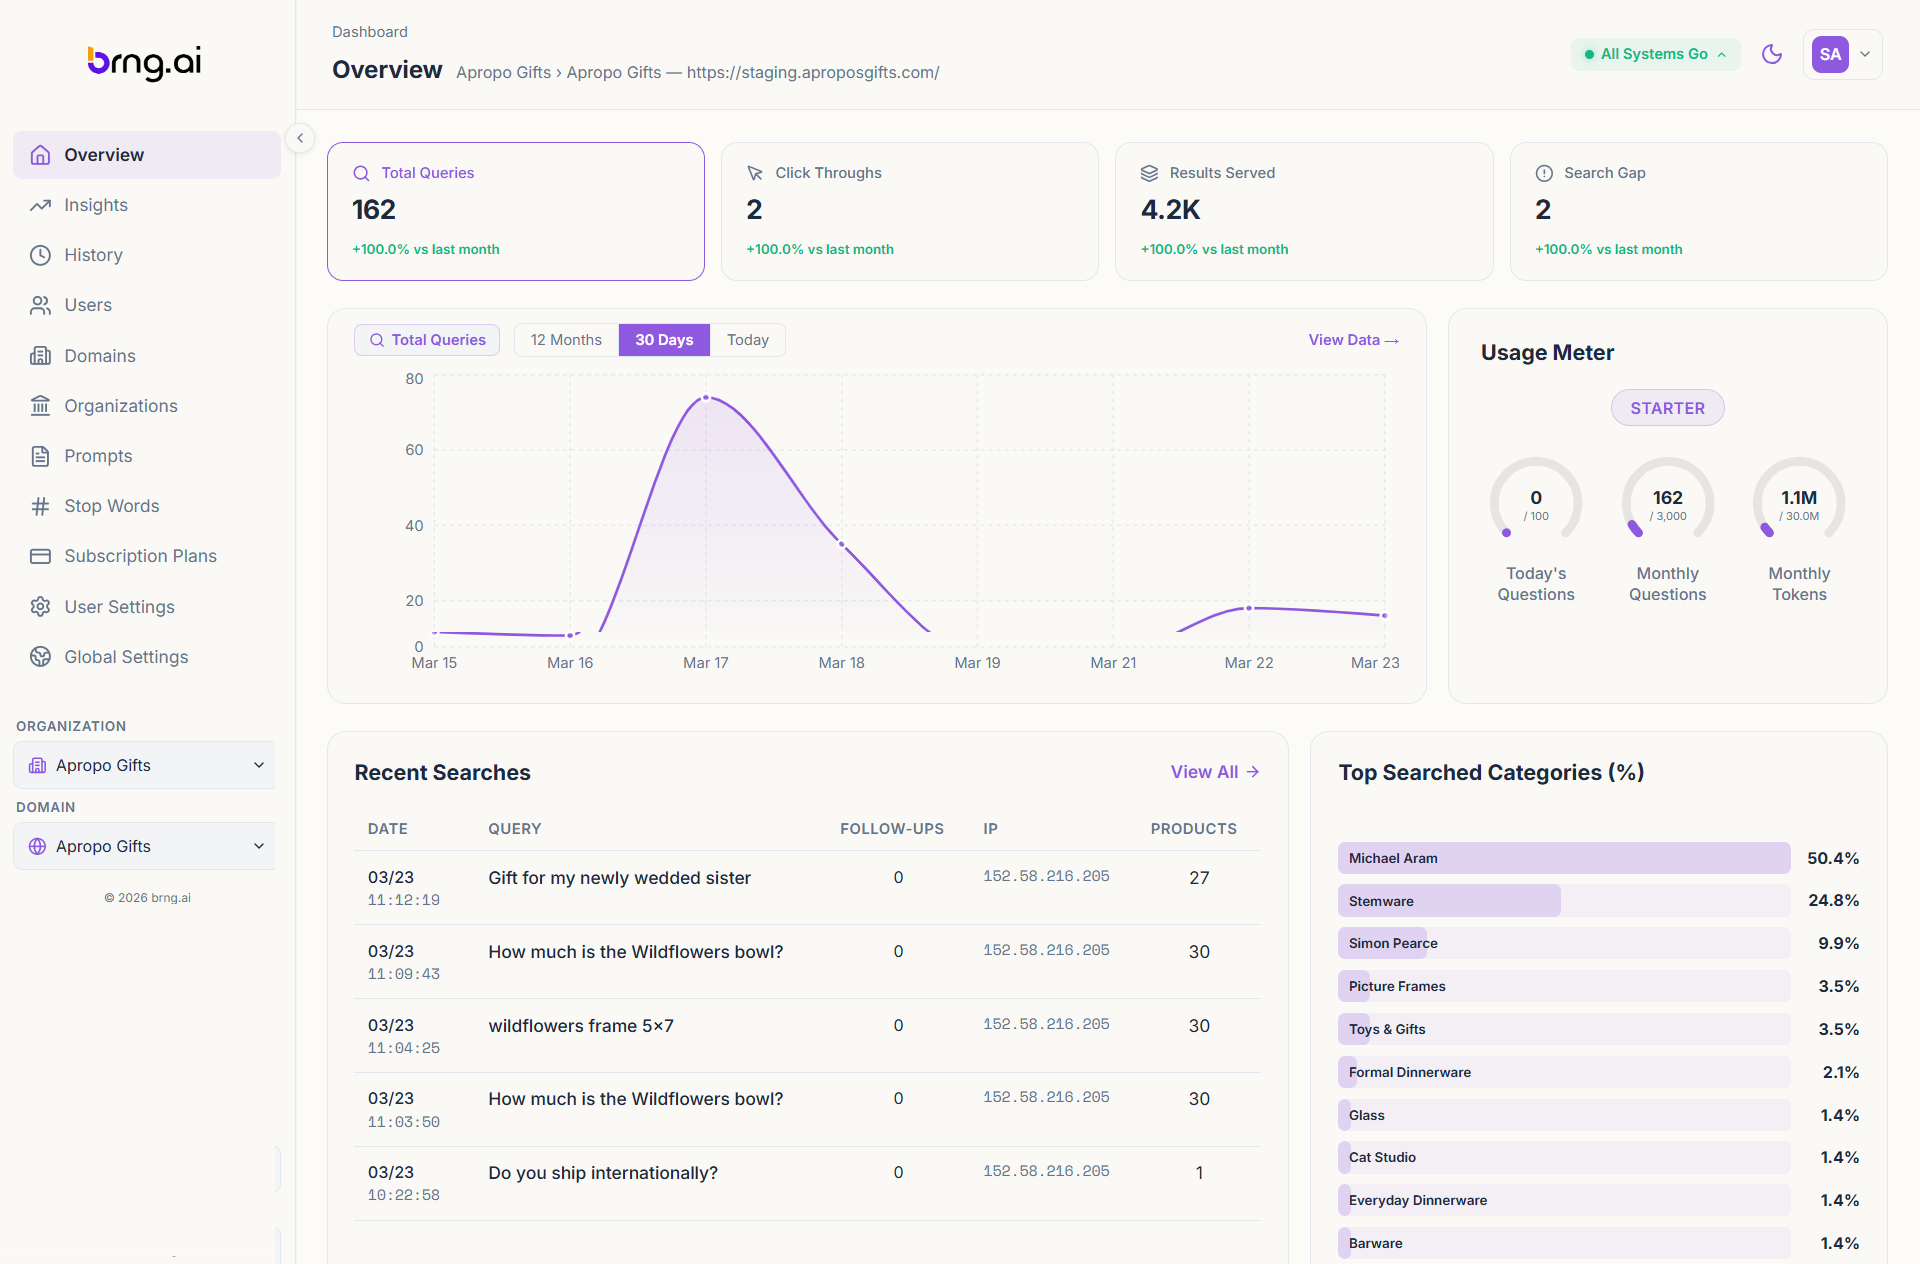Click layers icon on Results Served card

click(1149, 173)
